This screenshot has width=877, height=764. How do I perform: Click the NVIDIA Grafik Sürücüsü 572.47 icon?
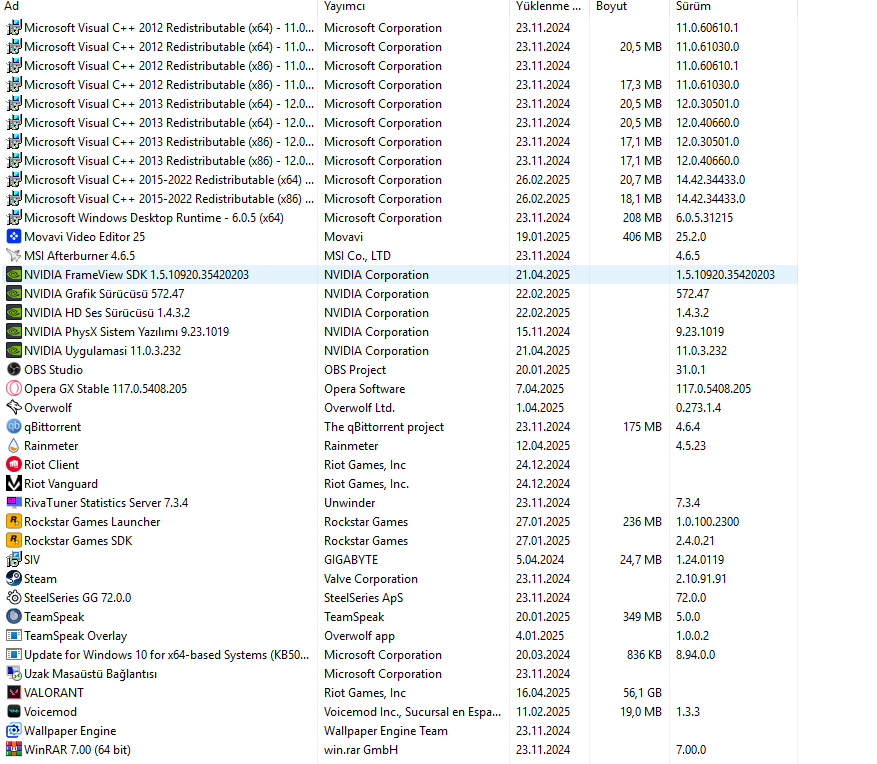coord(13,294)
